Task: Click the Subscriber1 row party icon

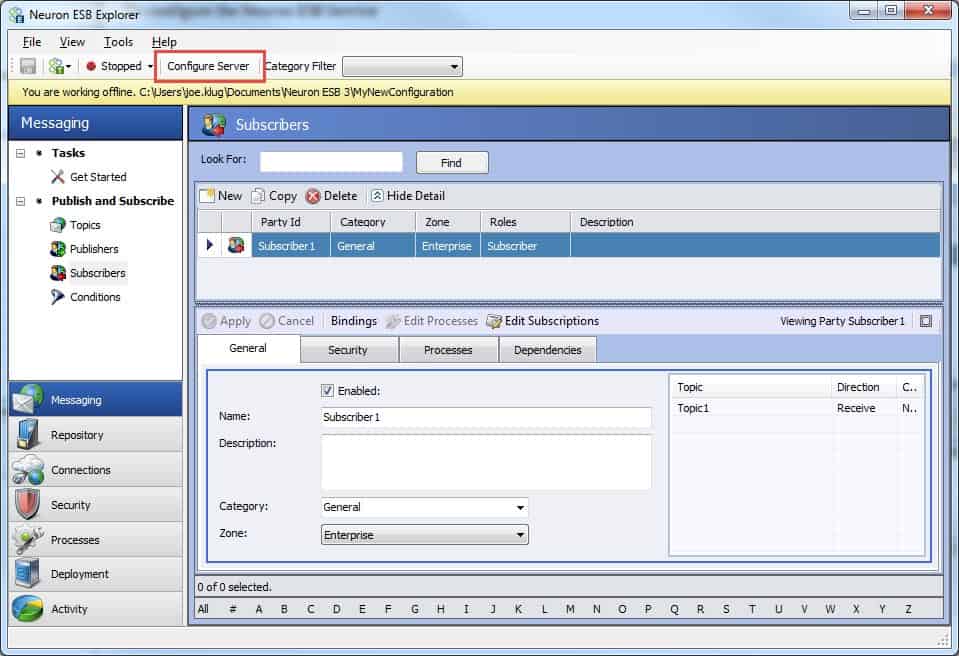Action: click(x=236, y=245)
